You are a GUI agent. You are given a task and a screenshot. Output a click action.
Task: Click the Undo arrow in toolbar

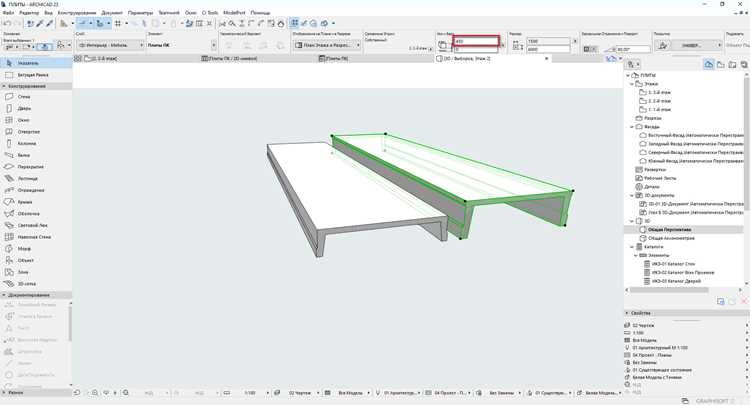(7, 23)
